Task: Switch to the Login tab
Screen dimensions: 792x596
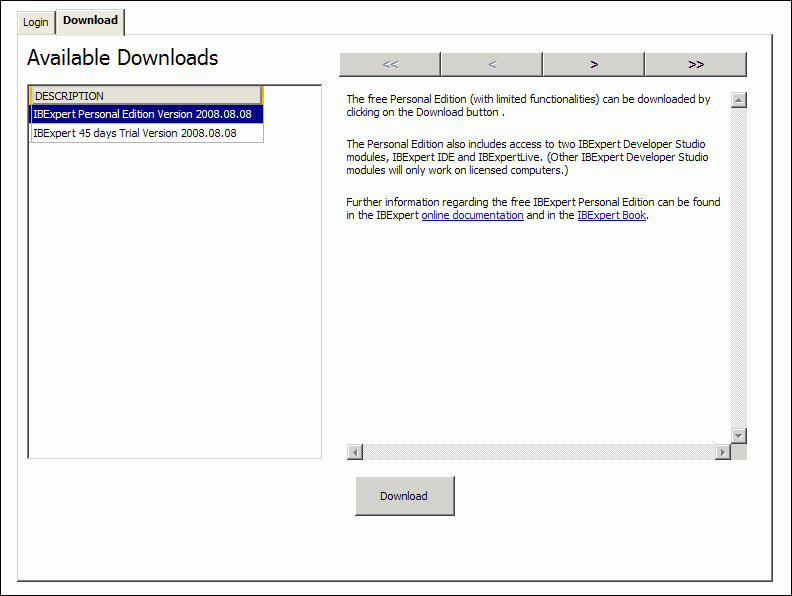Action: pyautogui.click(x=36, y=23)
